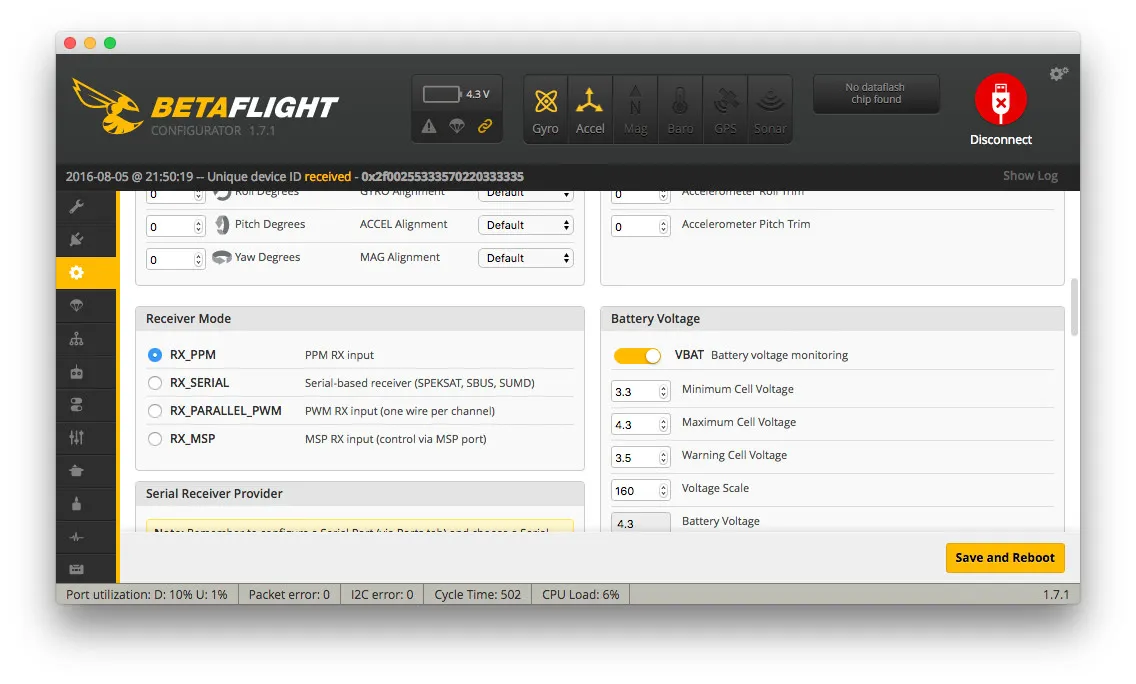Click the Save and Reboot button
Screen dimensions: 1136x684
tap(1004, 558)
